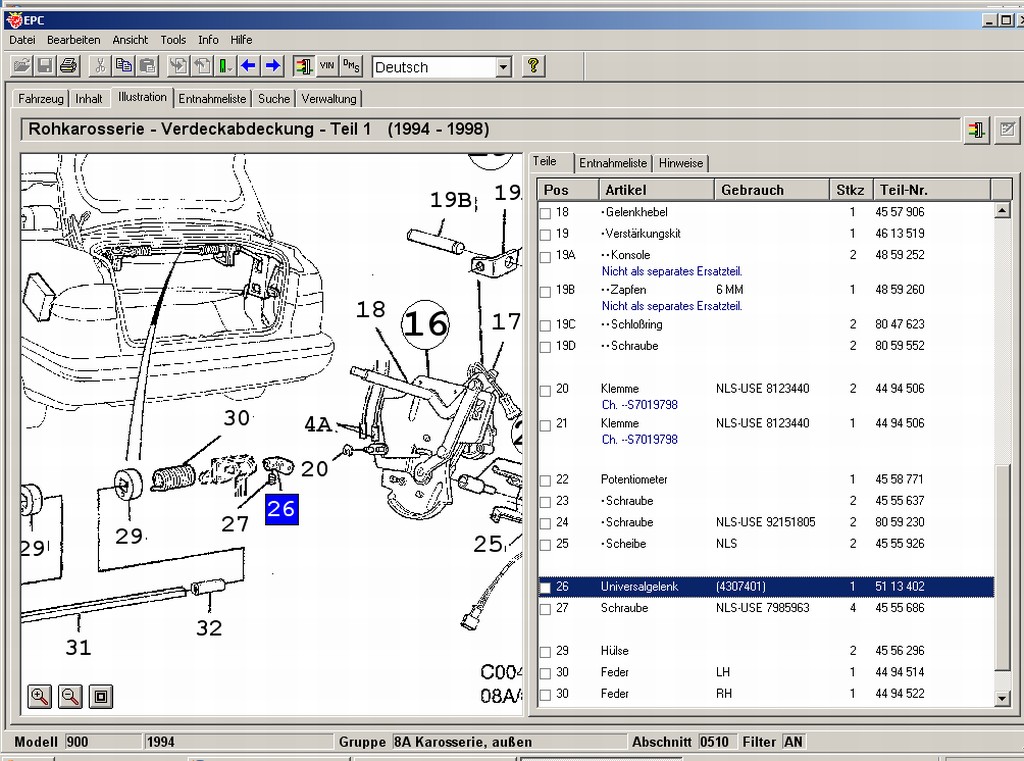This screenshot has width=1024, height=761.
Task: Open the Hinweise tab
Action: pyautogui.click(x=680, y=163)
